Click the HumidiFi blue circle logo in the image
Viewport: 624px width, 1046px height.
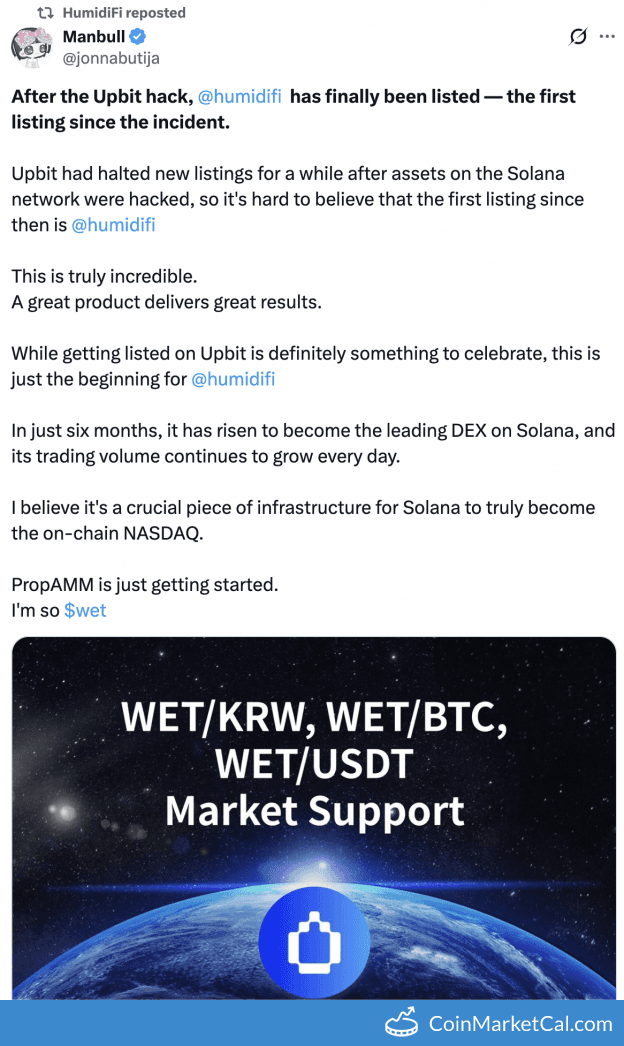click(x=314, y=941)
